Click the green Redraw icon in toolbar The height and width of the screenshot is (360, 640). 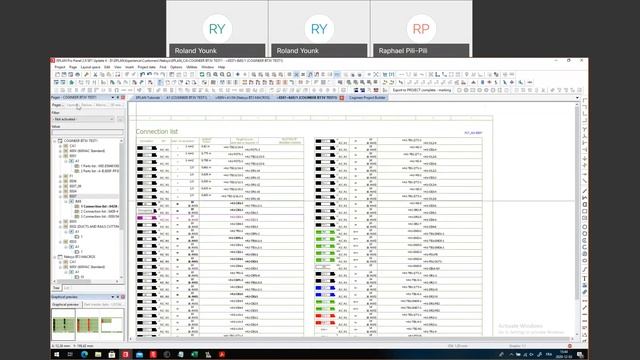(202, 75)
